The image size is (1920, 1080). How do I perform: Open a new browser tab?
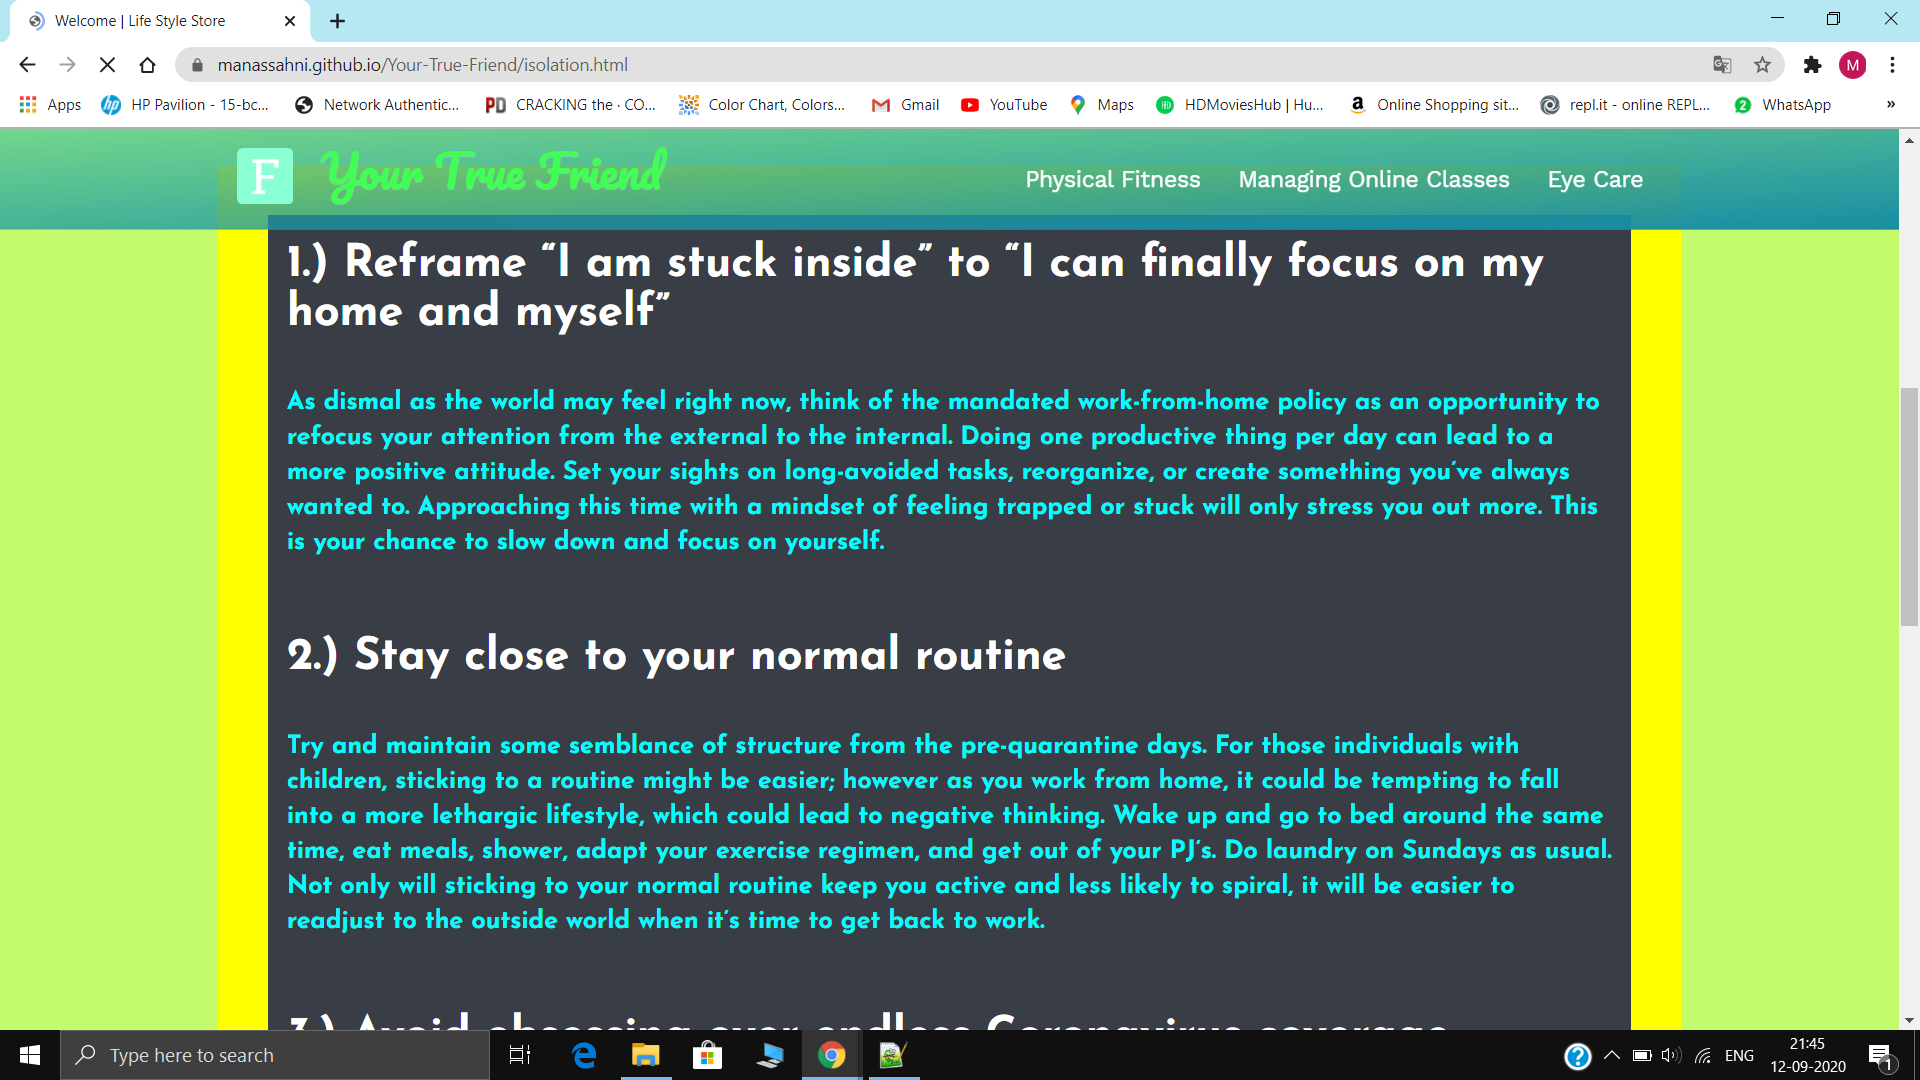coord(337,21)
